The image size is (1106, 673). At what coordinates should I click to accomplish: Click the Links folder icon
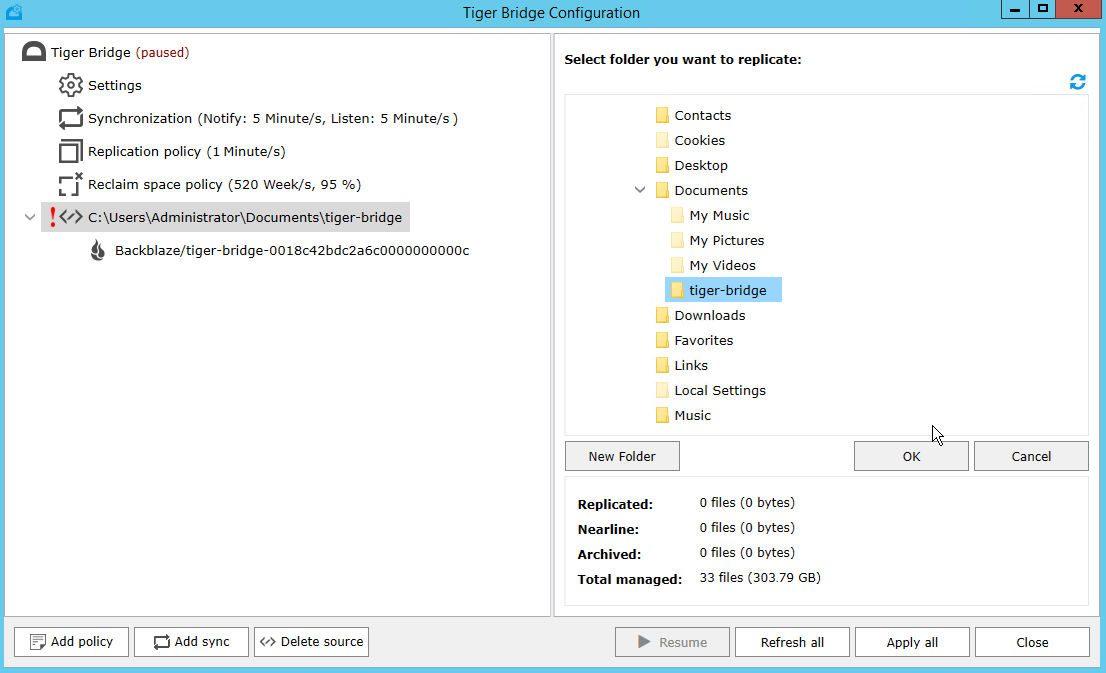pos(662,365)
